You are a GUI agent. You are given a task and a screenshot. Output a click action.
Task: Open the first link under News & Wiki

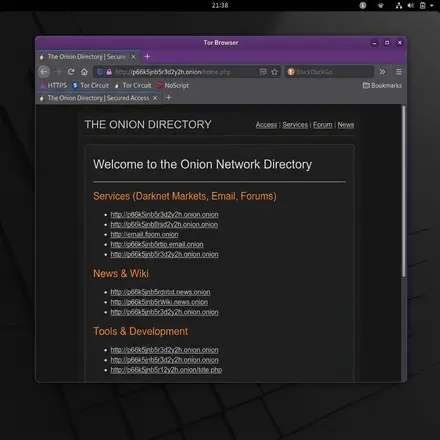point(160,292)
